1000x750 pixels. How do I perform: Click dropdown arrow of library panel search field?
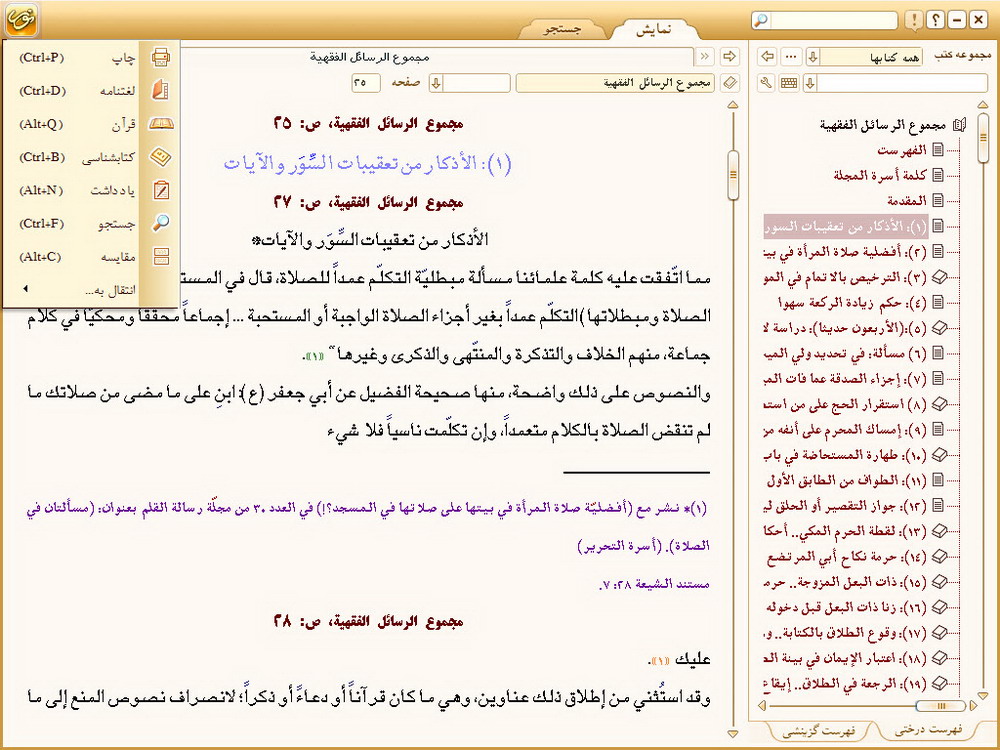tap(811, 83)
